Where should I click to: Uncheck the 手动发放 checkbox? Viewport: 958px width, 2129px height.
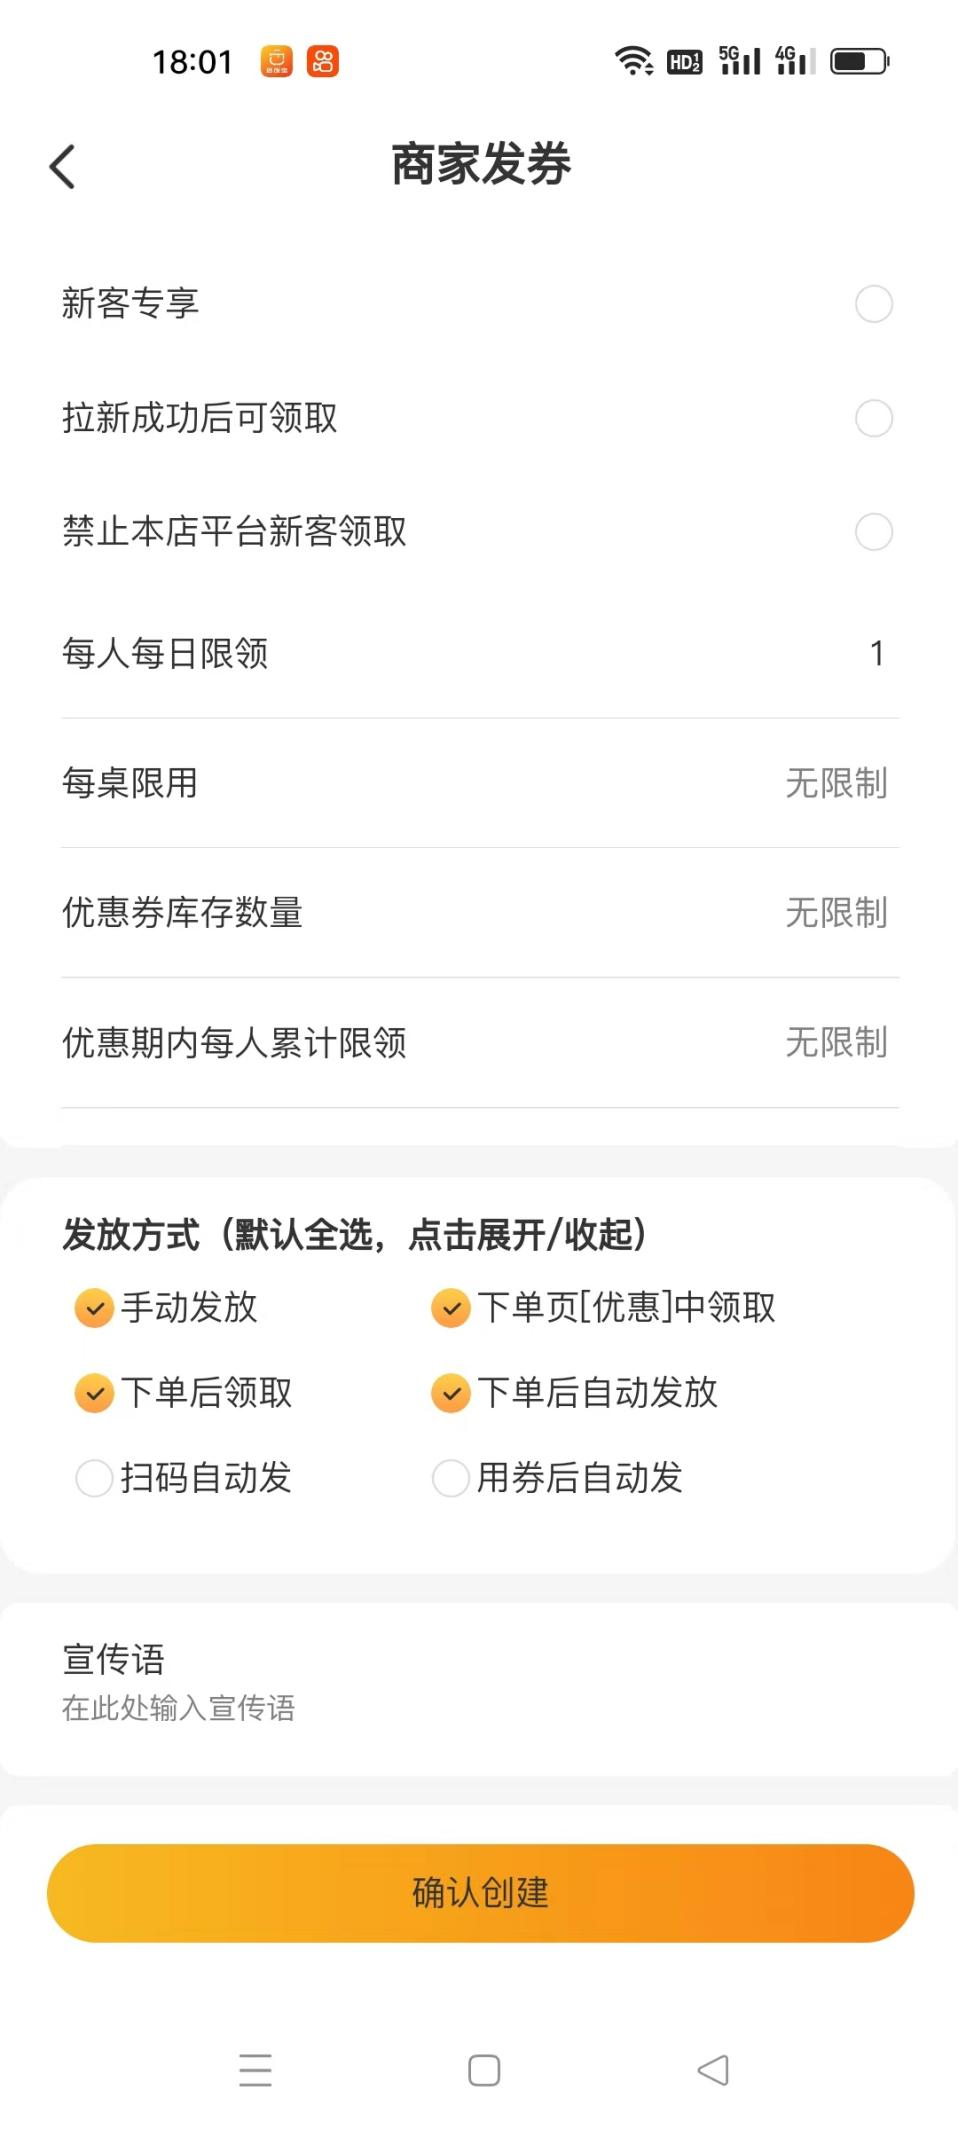[x=95, y=1308]
